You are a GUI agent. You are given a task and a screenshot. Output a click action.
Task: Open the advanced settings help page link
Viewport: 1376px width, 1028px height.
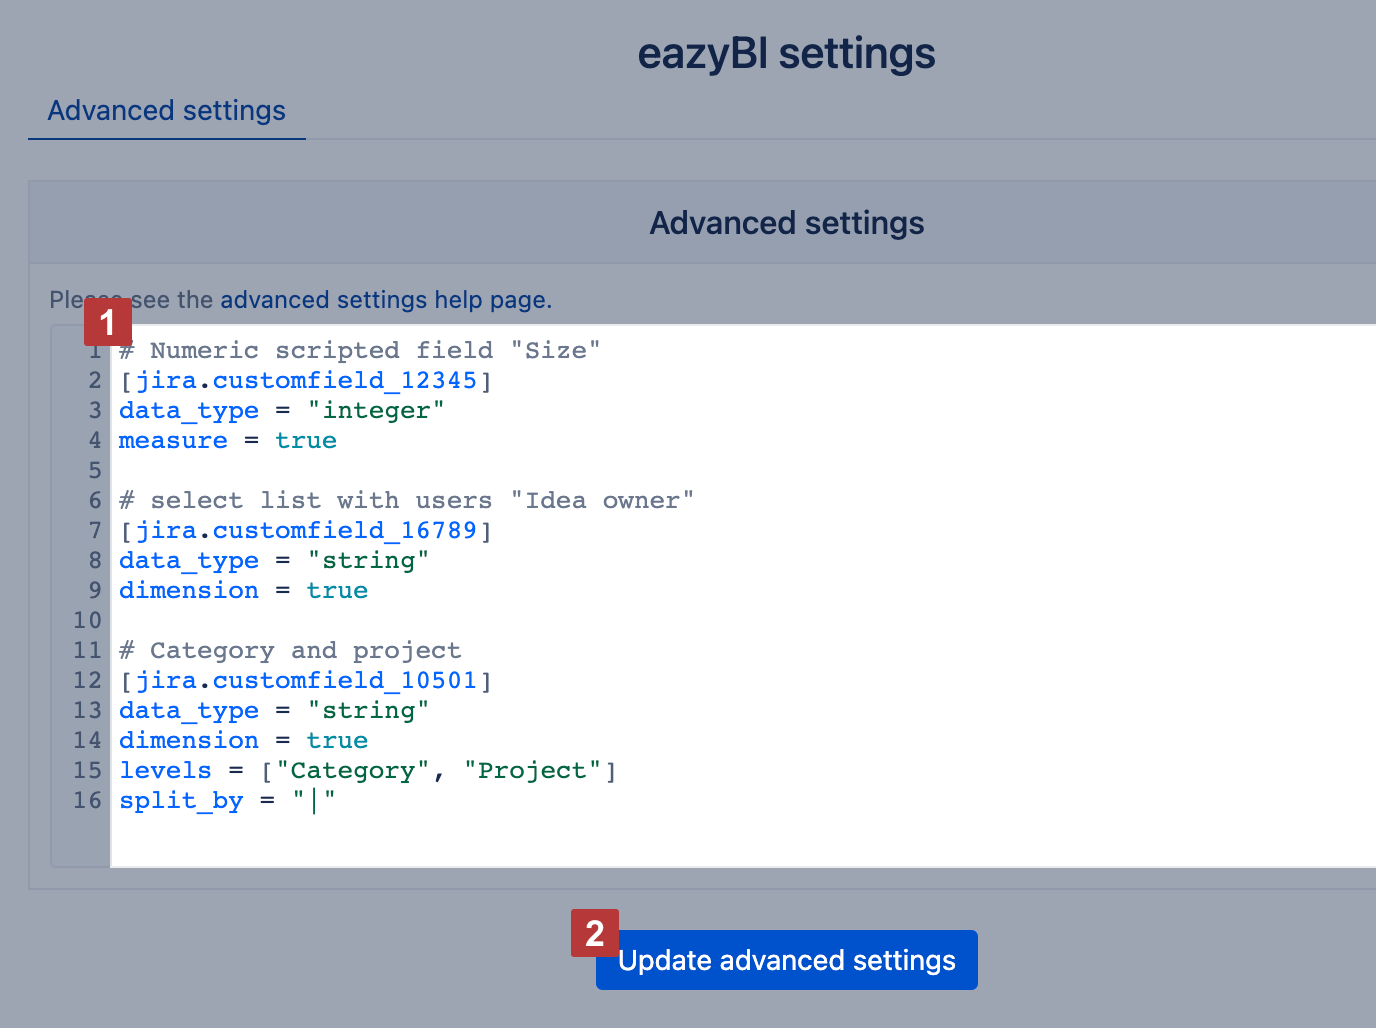pos(386,300)
